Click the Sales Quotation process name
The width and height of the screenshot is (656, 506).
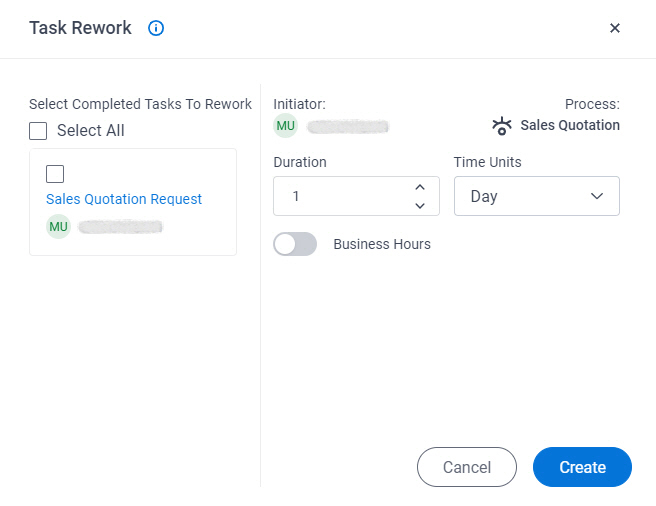click(570, 125)
